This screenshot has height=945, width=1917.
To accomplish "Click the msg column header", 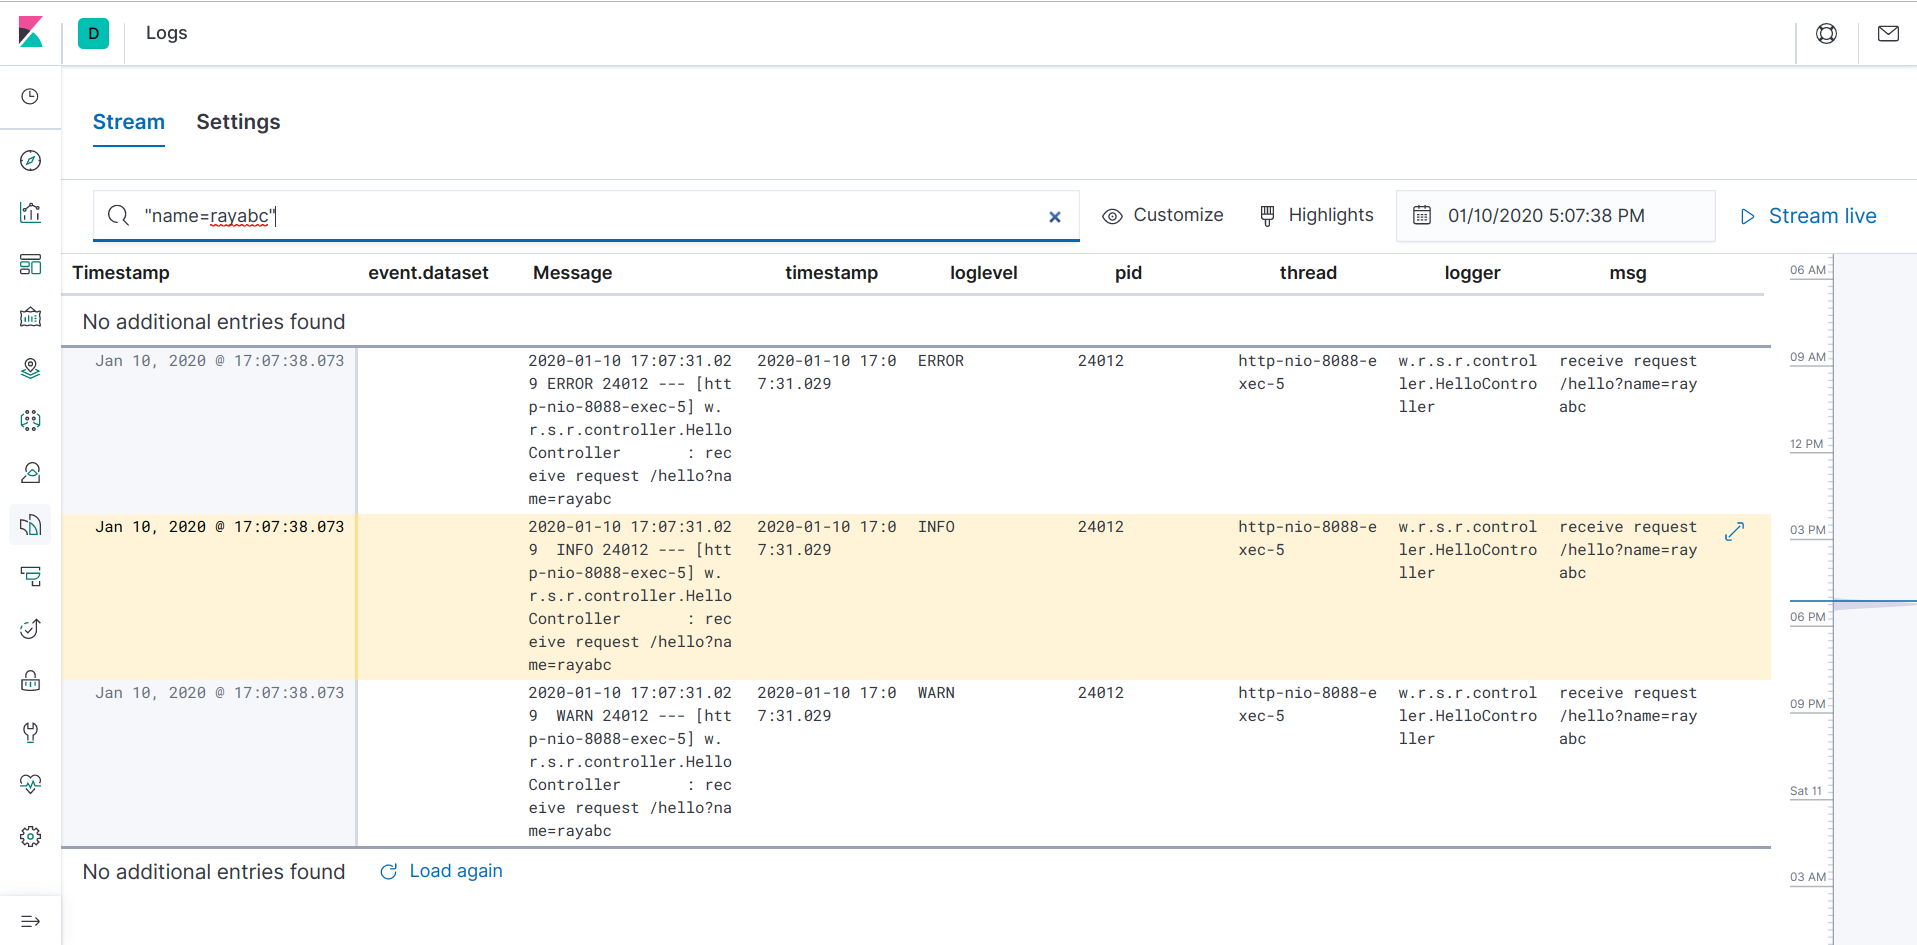I will [1628, 273].
